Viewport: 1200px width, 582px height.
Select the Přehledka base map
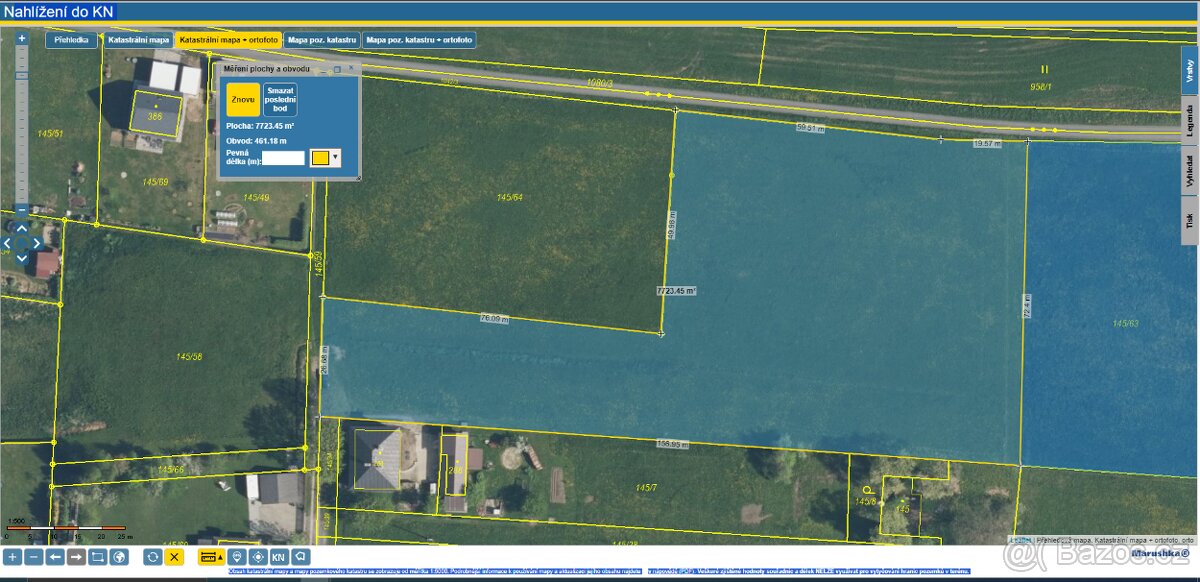(72, 40)
